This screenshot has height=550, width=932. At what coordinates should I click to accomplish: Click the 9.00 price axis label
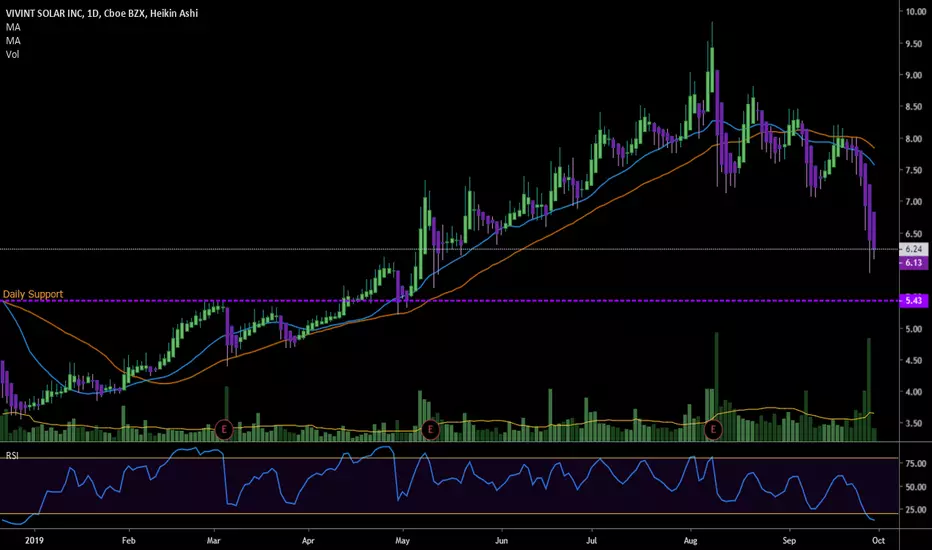pyautogui.click(x=914, y=75)
